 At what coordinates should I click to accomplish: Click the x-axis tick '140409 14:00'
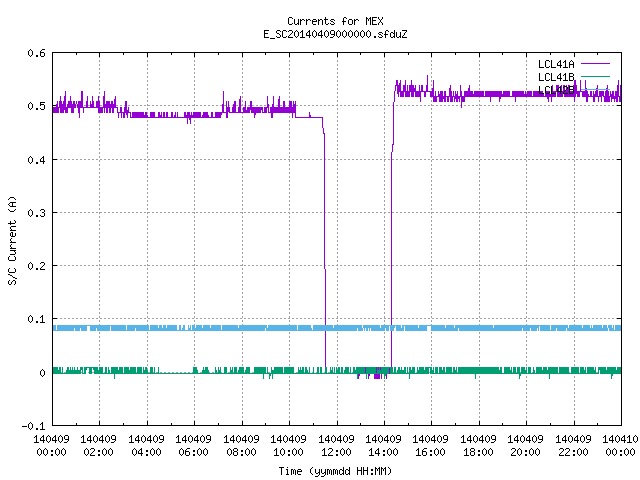[x=383, y=445]
